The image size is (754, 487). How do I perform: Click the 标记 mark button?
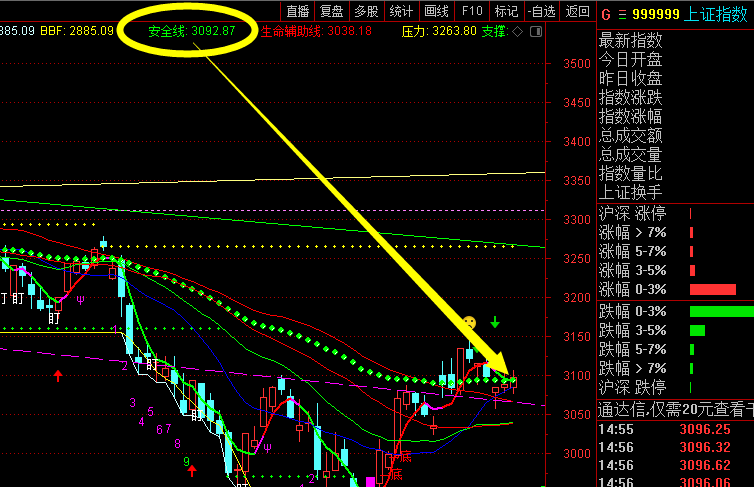[507, 11]
